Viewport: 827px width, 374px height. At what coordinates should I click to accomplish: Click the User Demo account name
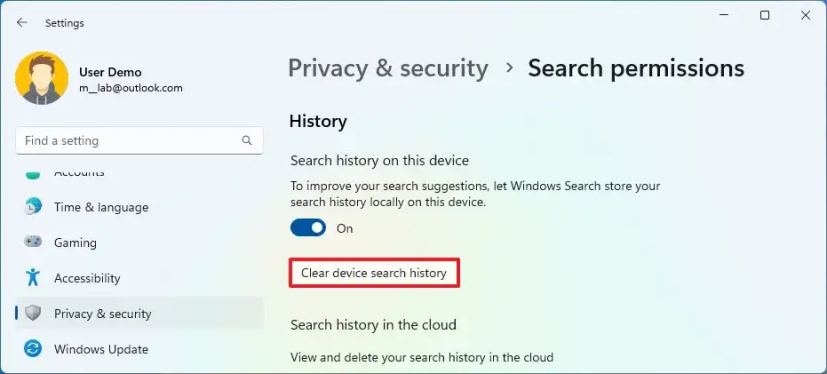coord(110,72)
